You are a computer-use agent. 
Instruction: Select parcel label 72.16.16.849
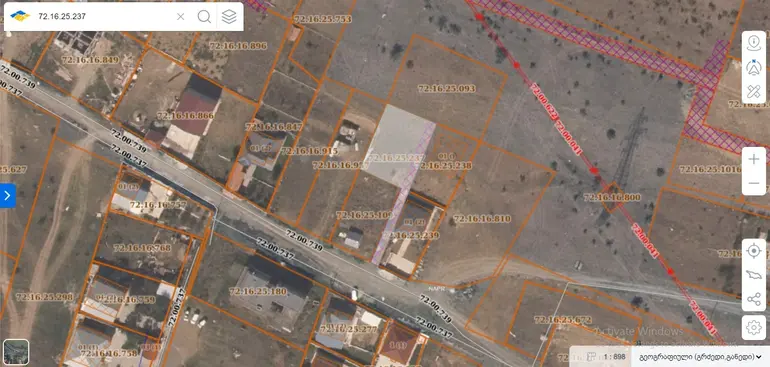tap(90, 60)
